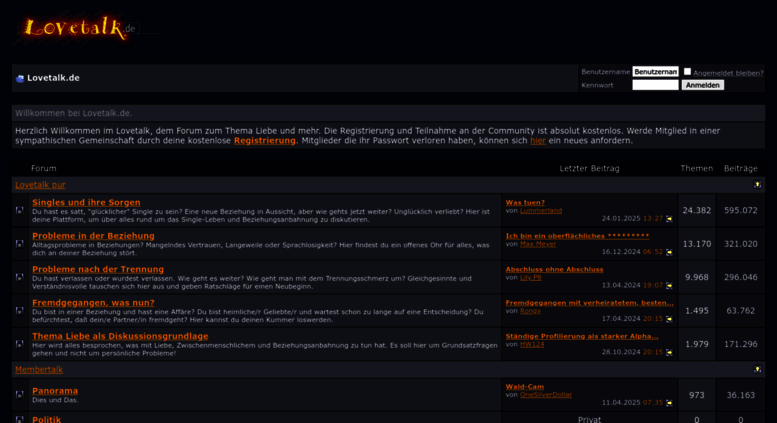Screen dimensions: 777x423
Task: View profile of user Rongy
Action: [x=530, y=311]
